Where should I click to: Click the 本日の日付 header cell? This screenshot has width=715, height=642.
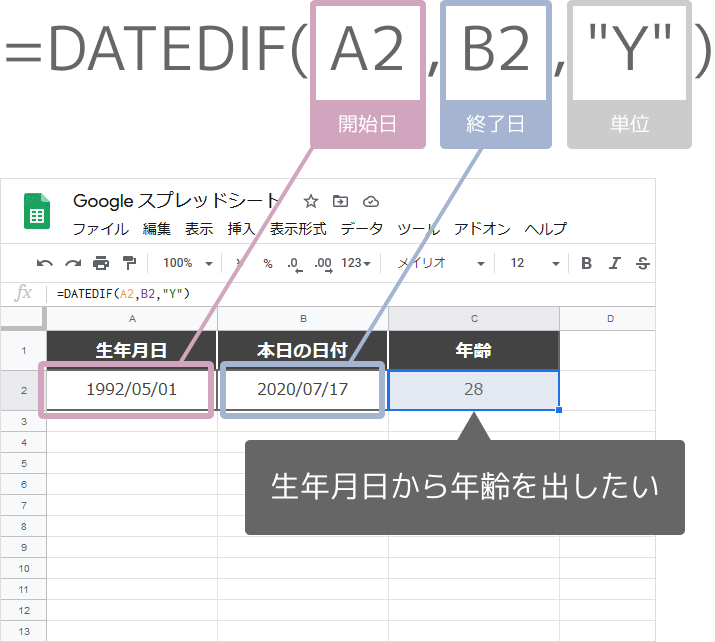point(303,351)
